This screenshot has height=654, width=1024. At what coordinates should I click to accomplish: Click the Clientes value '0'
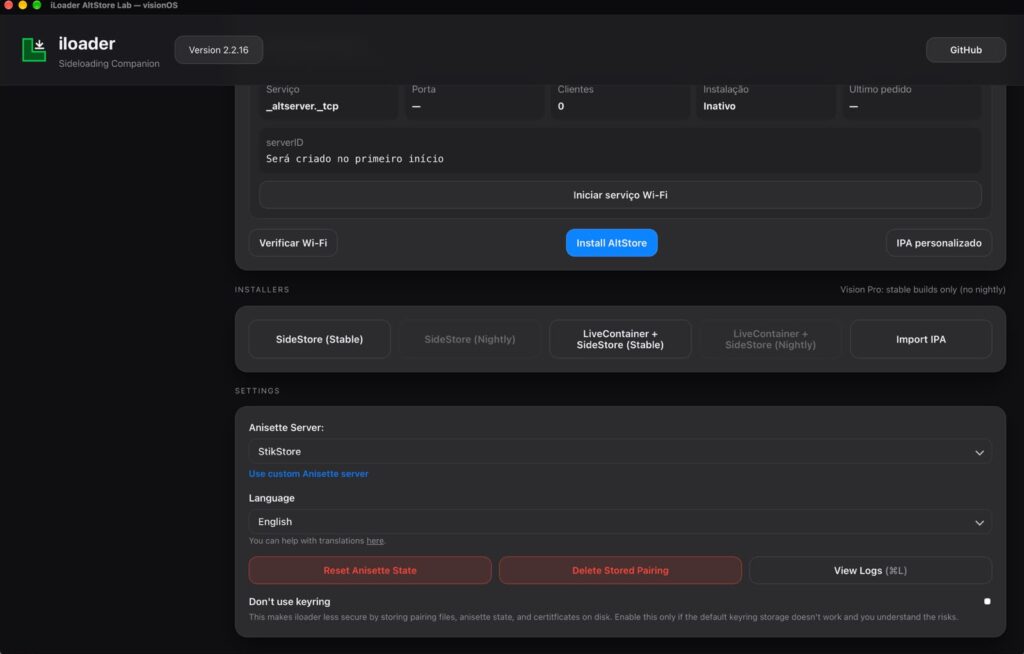point(561,106)
